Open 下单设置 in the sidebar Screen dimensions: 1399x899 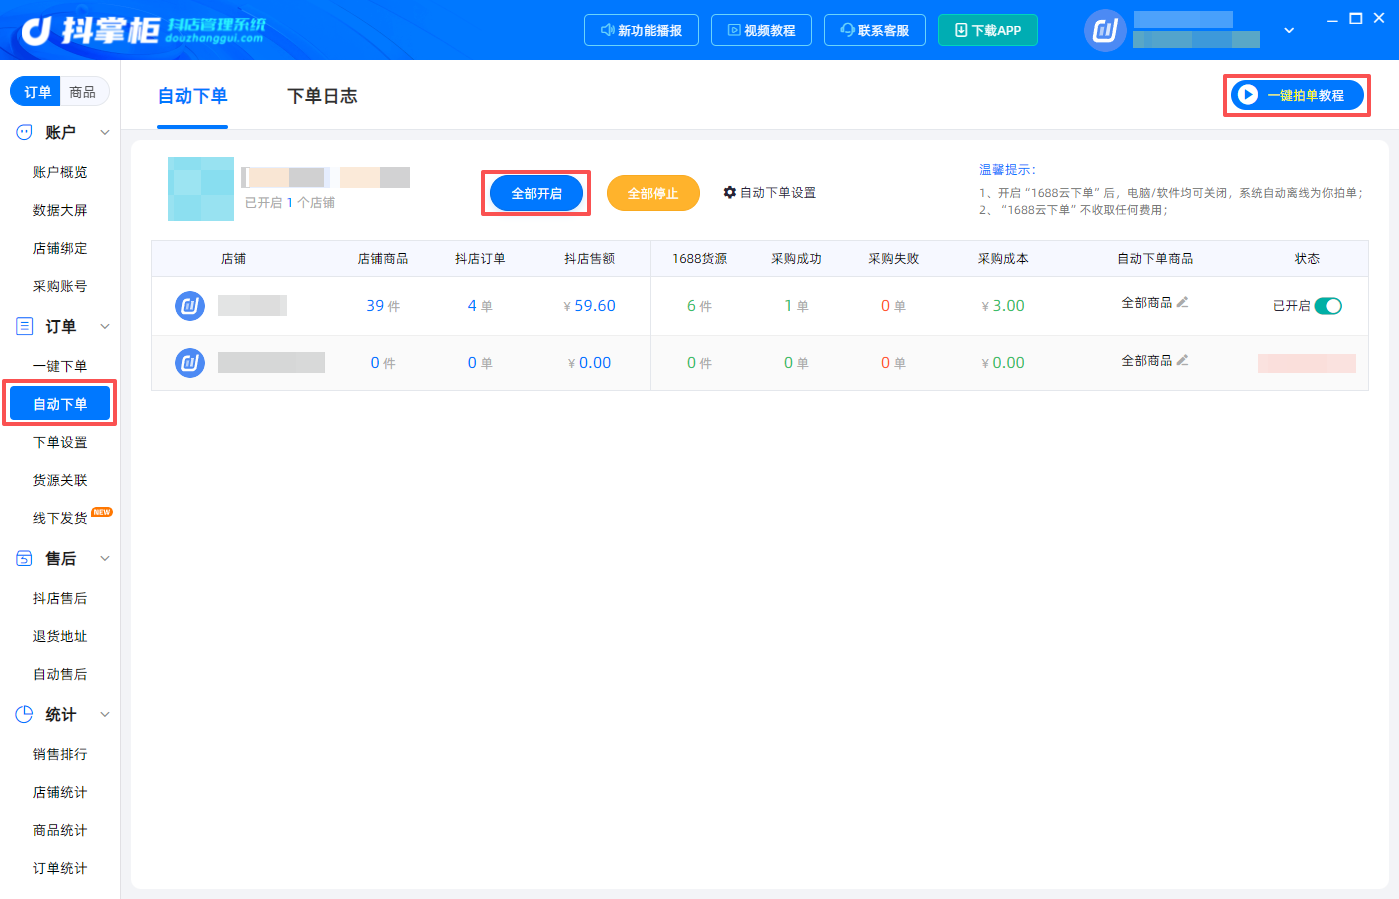(x=60, y=442)
